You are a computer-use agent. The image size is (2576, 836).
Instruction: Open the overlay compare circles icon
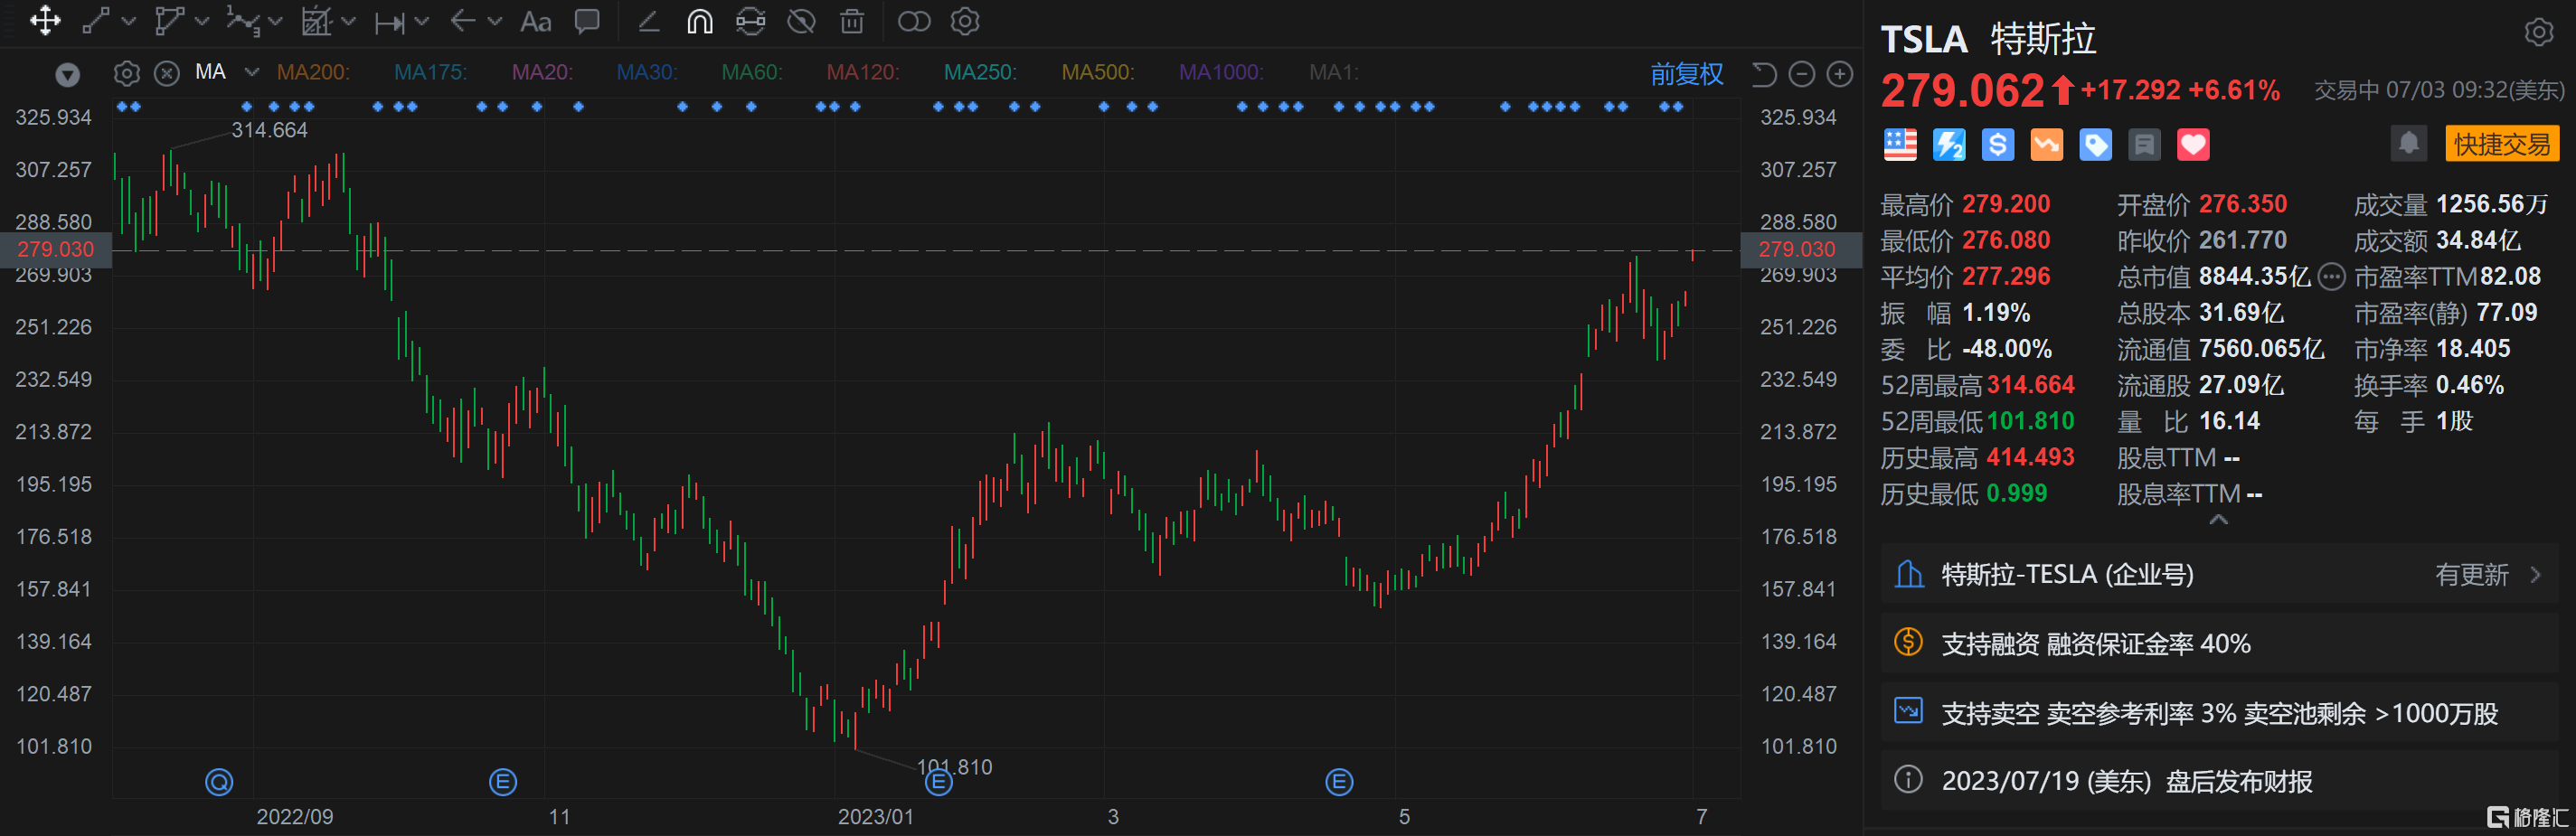pos(914,20)
